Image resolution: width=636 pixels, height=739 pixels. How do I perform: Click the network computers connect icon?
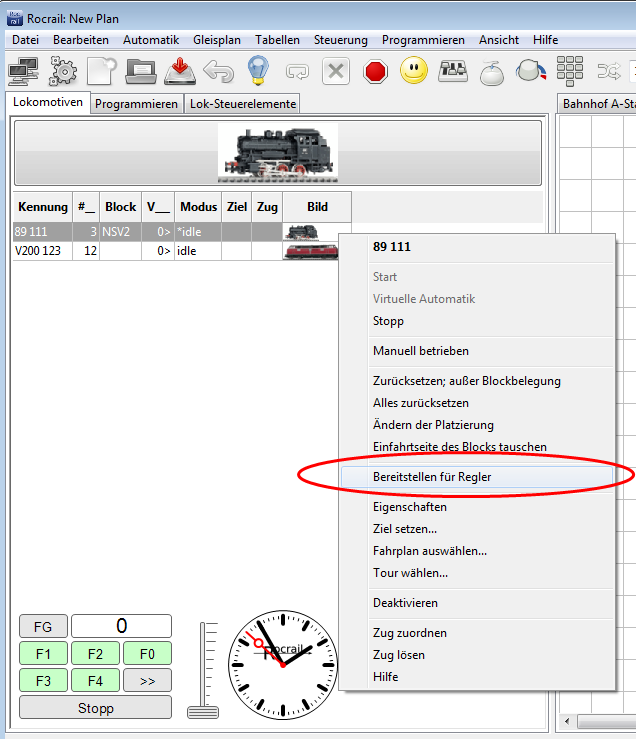[24, 71]
